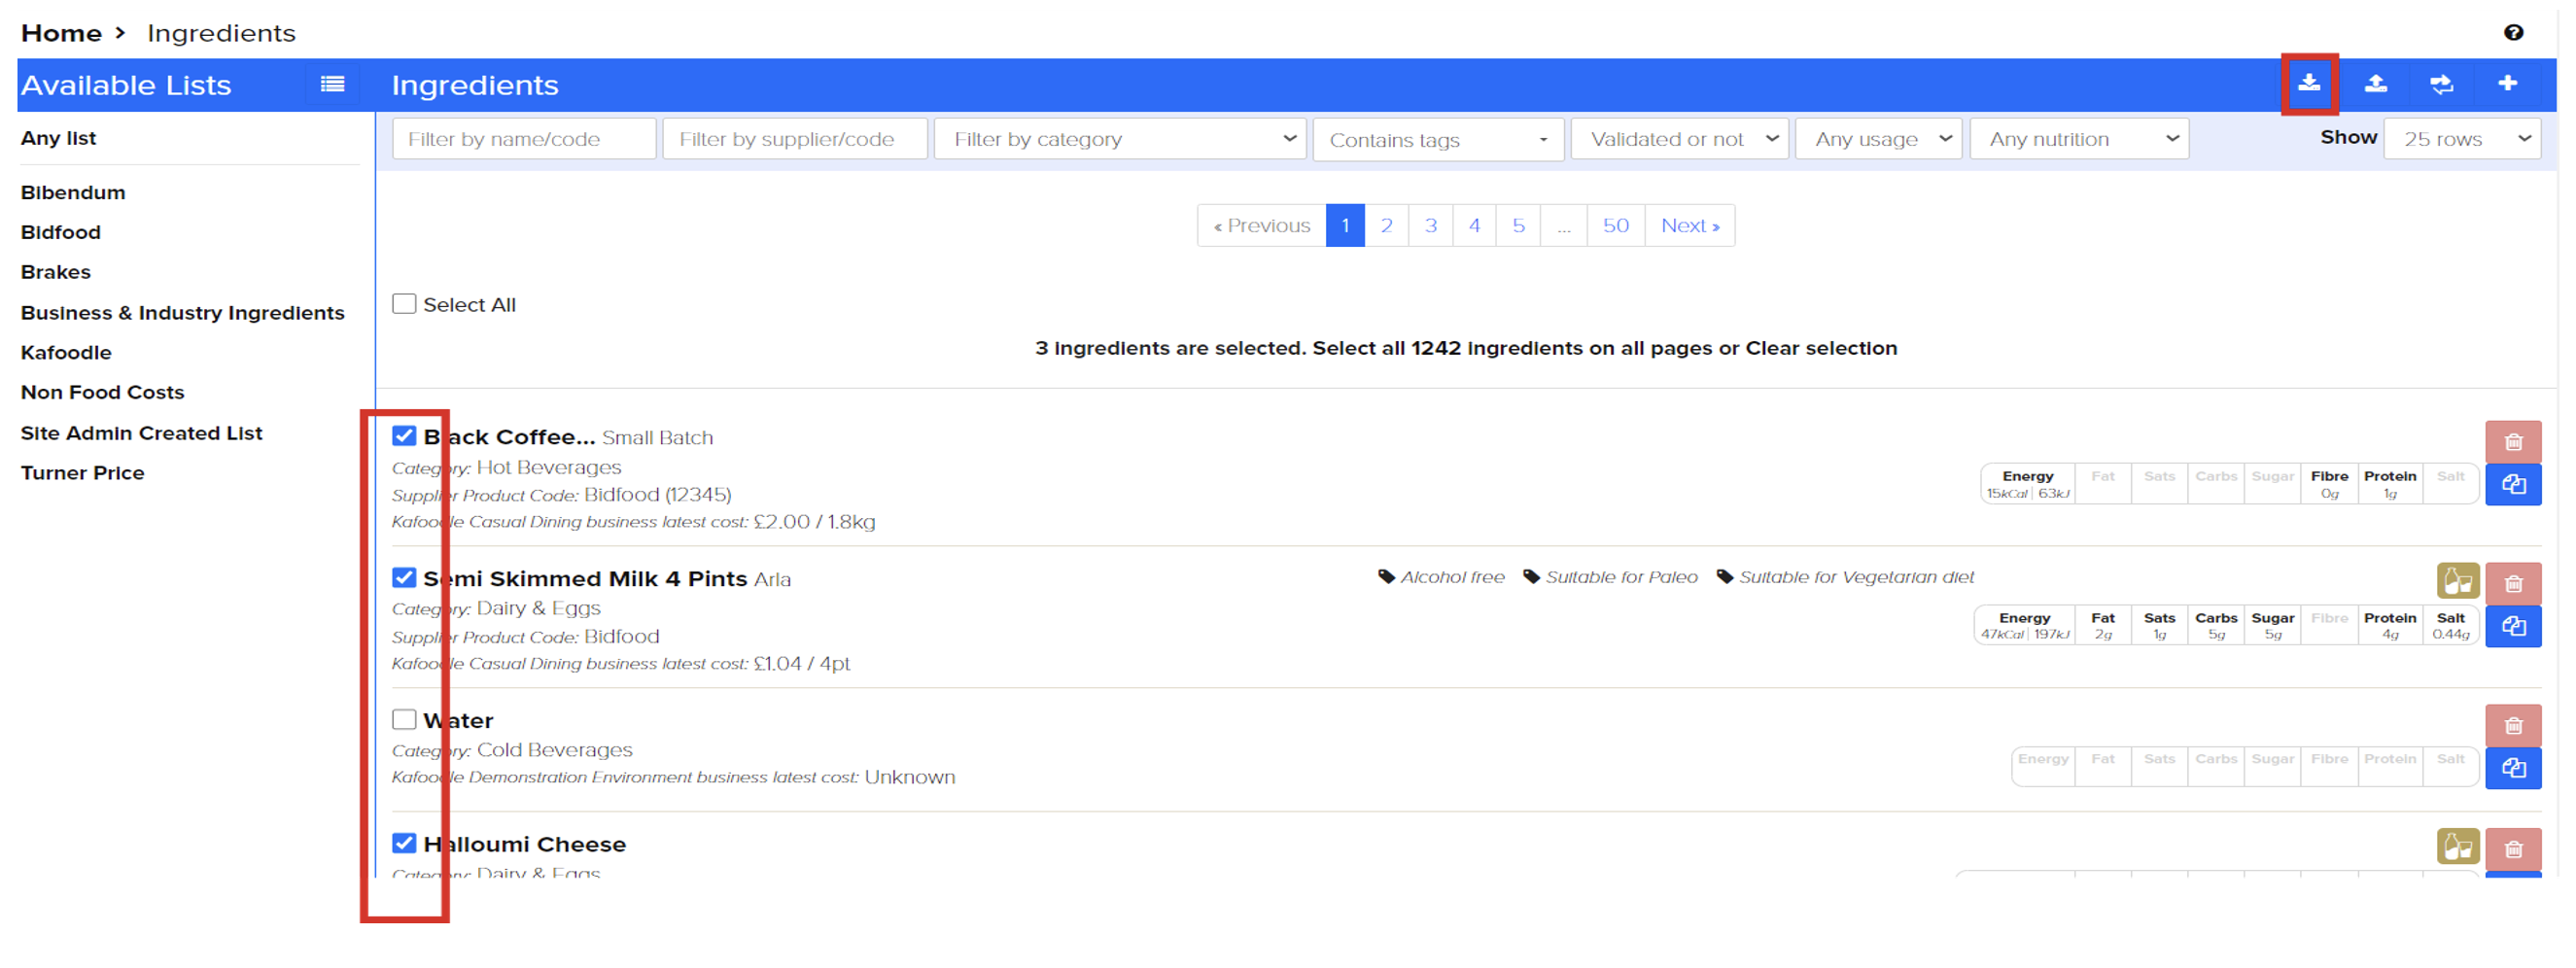
Task: Select the Bidfood list
Action: coord(61,232)
